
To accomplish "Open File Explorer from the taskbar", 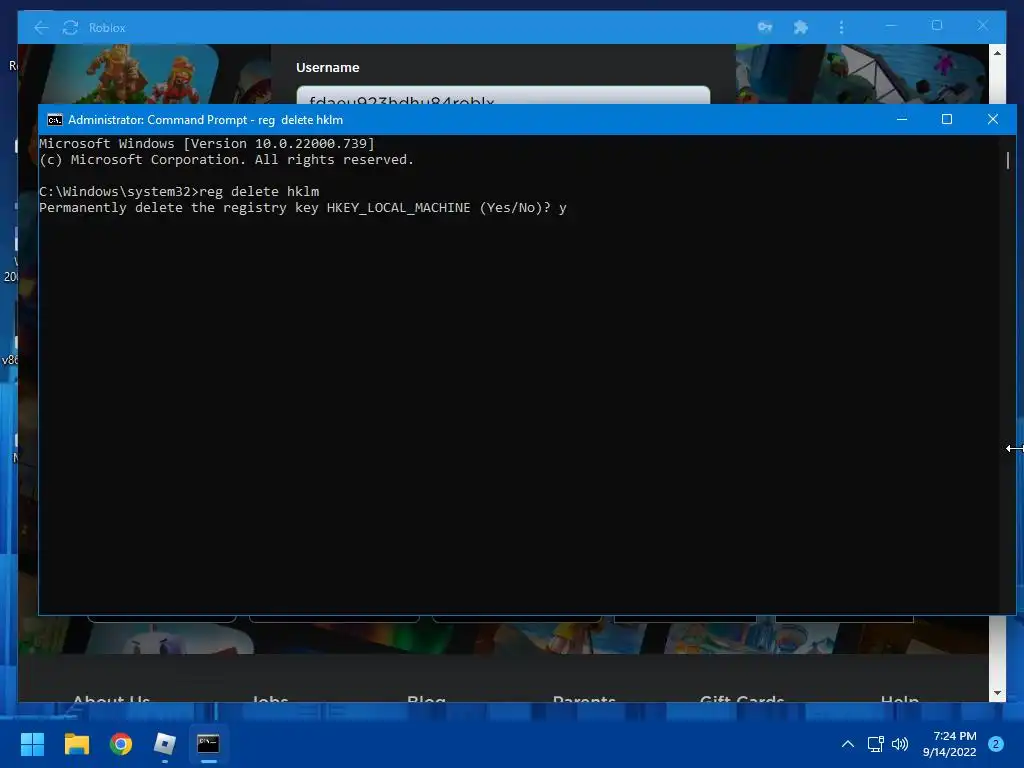I will 76,744.
